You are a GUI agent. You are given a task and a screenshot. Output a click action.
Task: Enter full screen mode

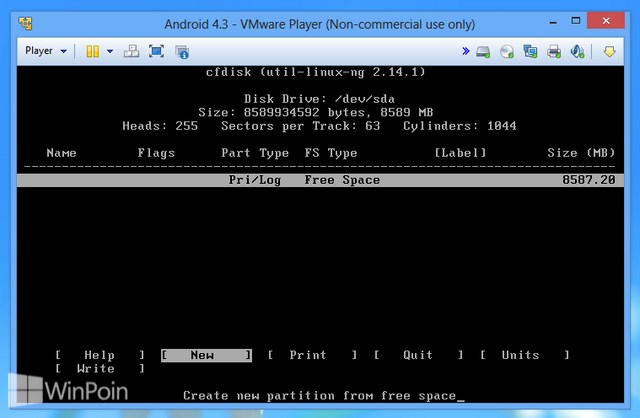tap(156, 51)
